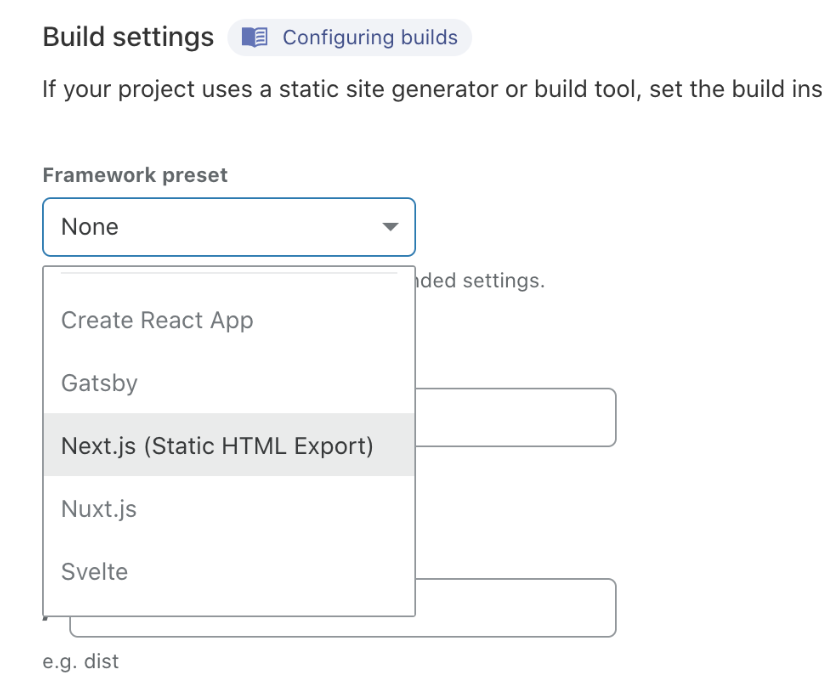Select Create React App preset
Image resolution: width=822 pixels, height=696 pixels.
pos(229,320)
